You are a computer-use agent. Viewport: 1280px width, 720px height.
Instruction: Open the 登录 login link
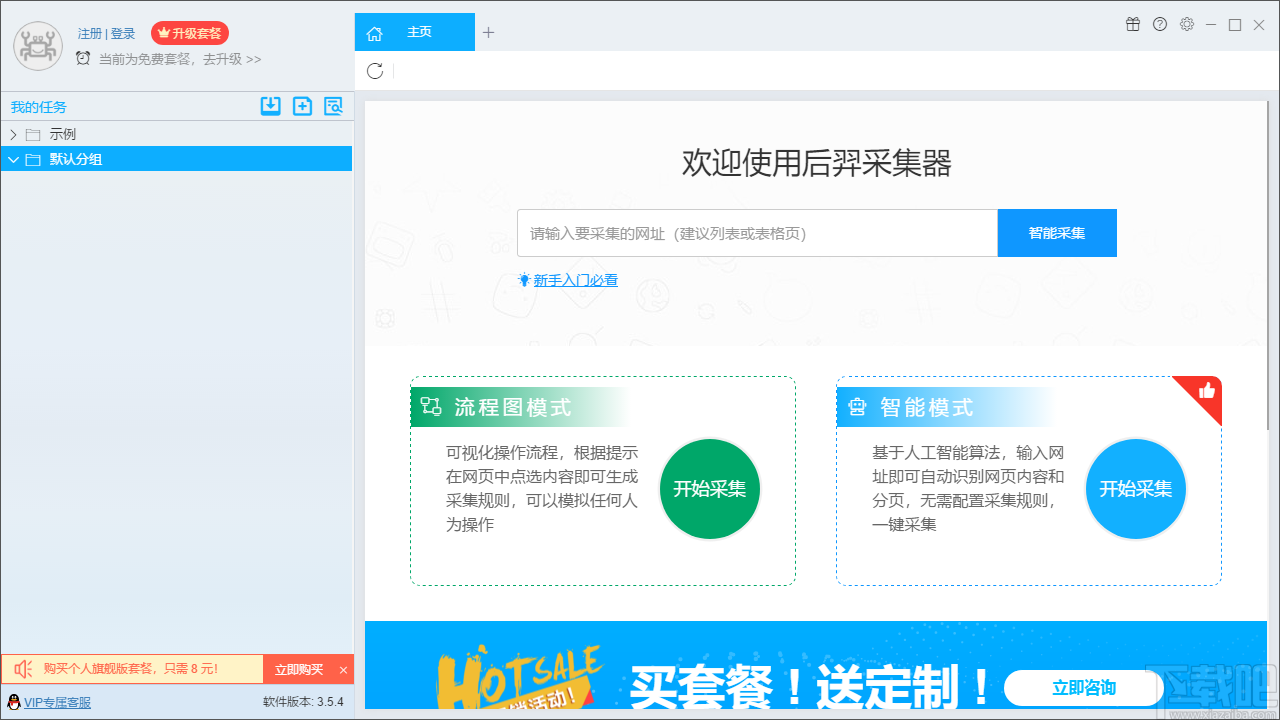pos(123,34)
